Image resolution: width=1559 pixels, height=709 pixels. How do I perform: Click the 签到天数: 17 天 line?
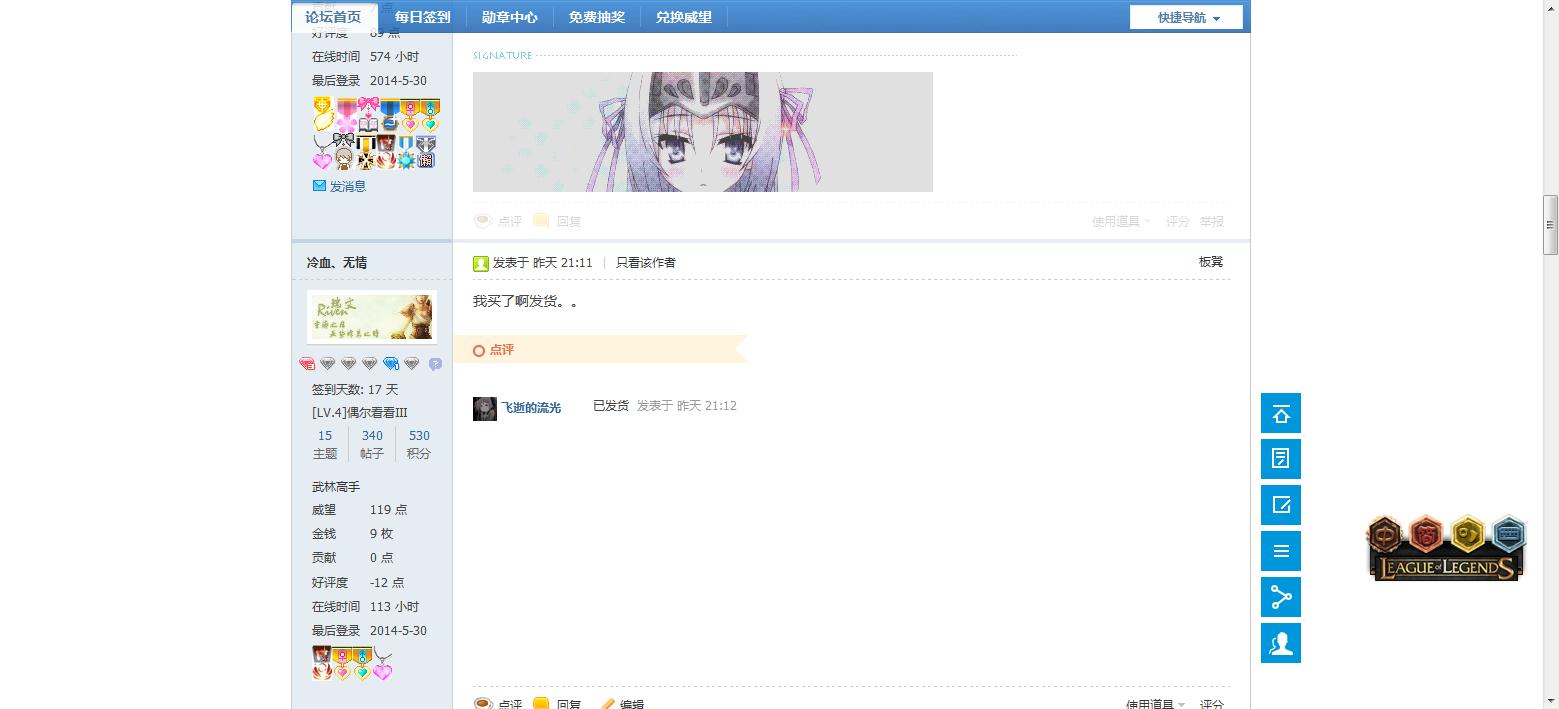click(x=355, y=390)
